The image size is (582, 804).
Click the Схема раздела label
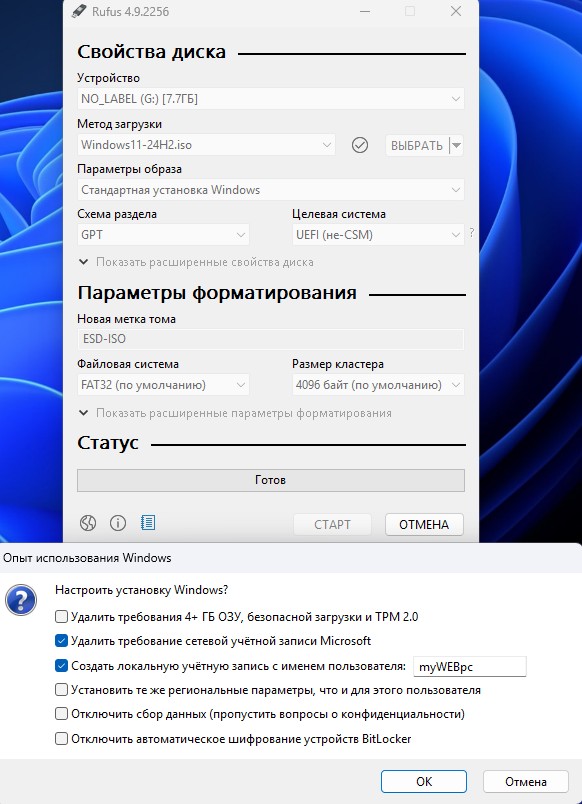click(x=117, y=214)
